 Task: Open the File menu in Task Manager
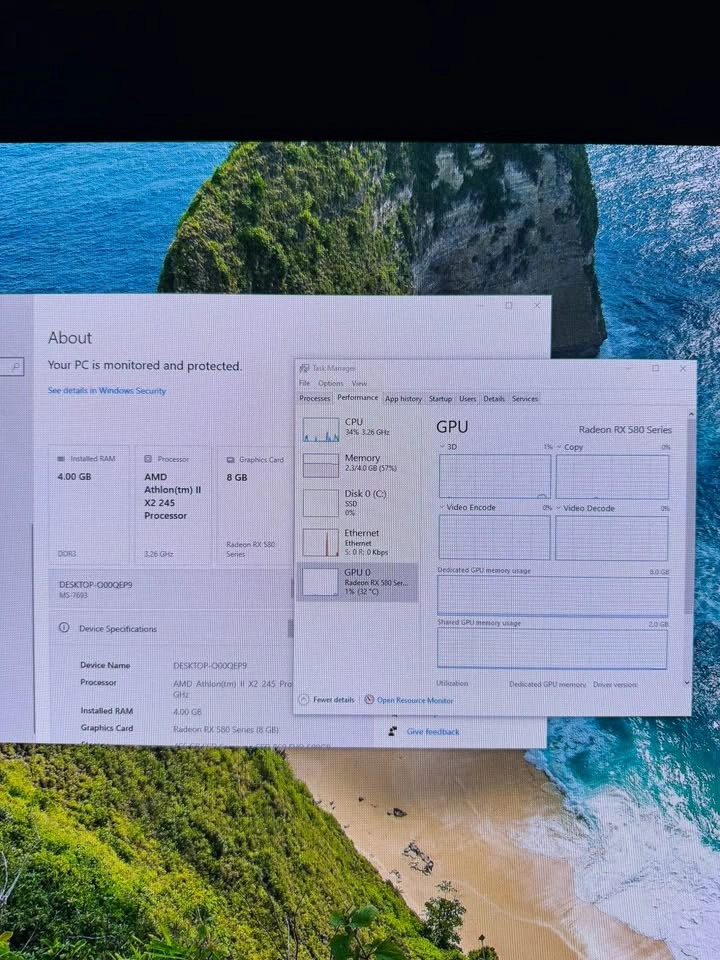coord(304,383)
